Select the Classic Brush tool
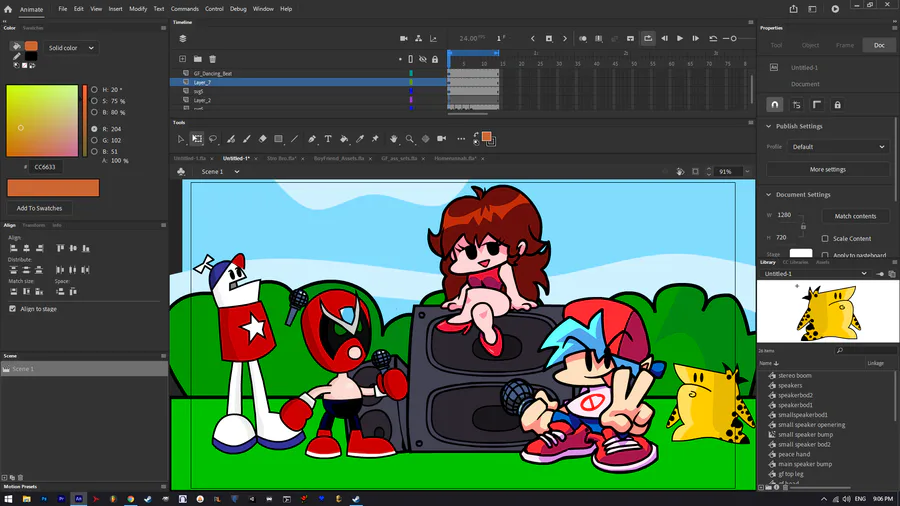The image size is (900, 506). [247, 139]
